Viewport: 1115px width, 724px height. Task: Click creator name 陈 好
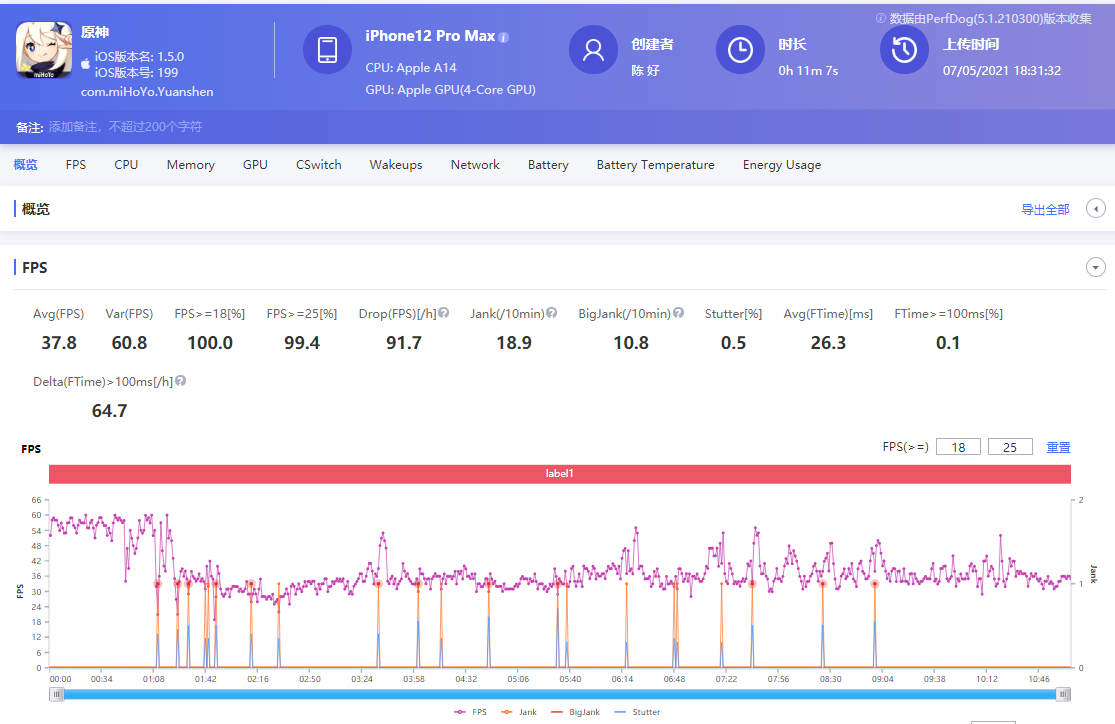[646, 70]
